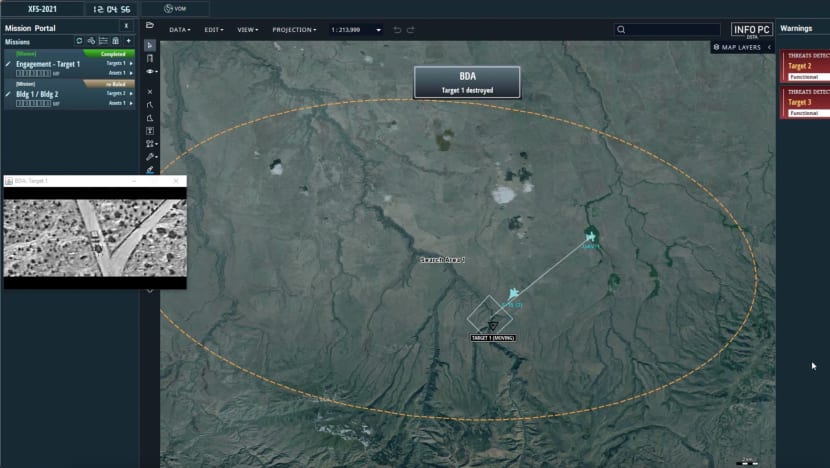Viewport: 830px width, 468px height.
Task: Select the X delete tool in toolbar
Action: [x=150, y=91]
